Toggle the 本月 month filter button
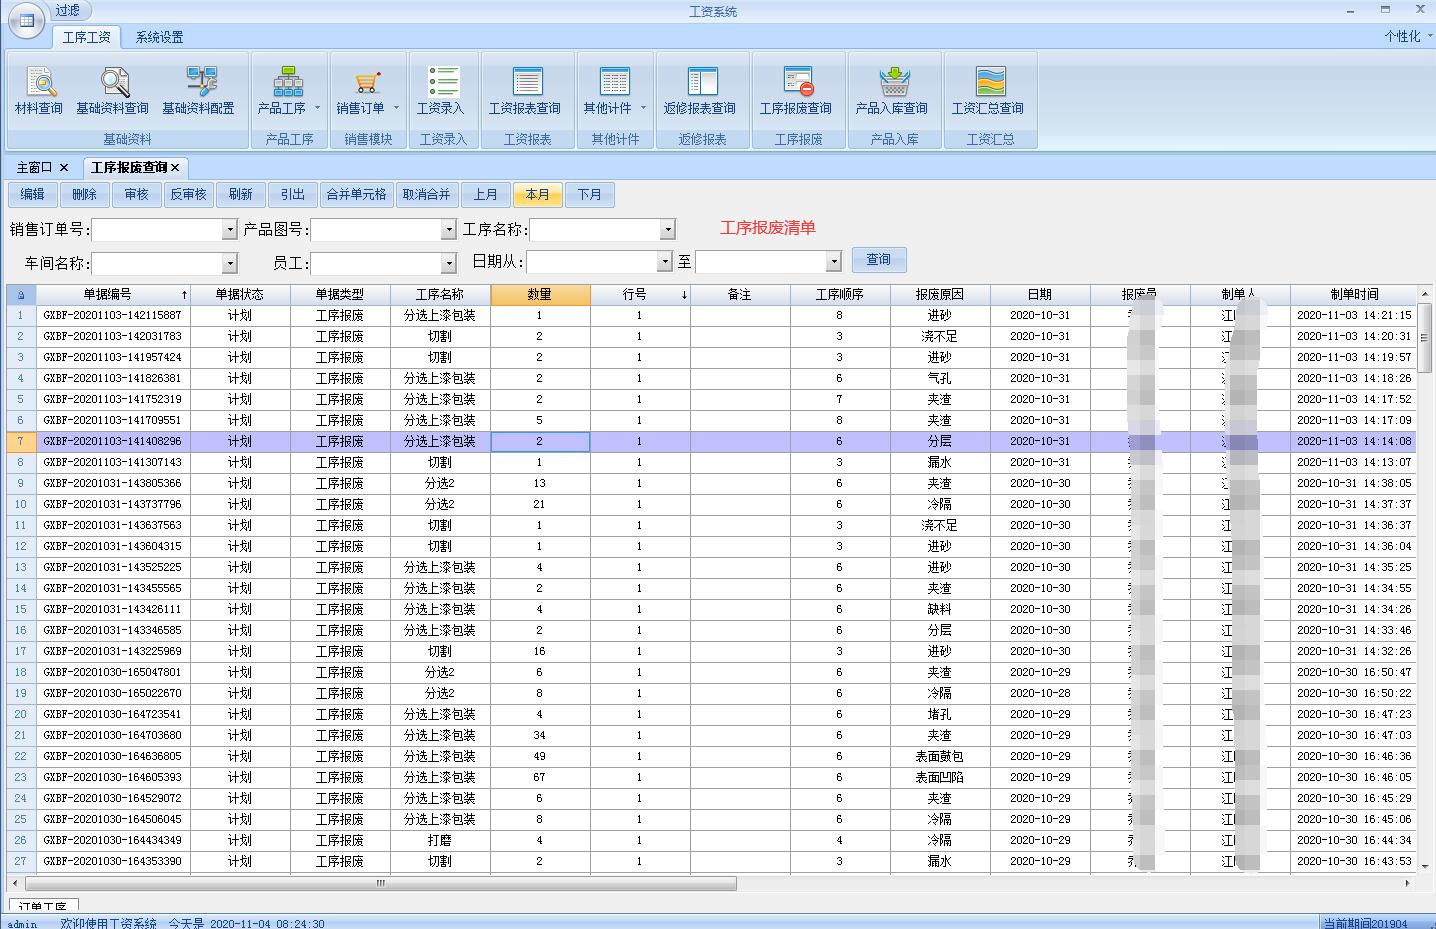This screenshot has width=1436, height=929. tap(538, 195)
